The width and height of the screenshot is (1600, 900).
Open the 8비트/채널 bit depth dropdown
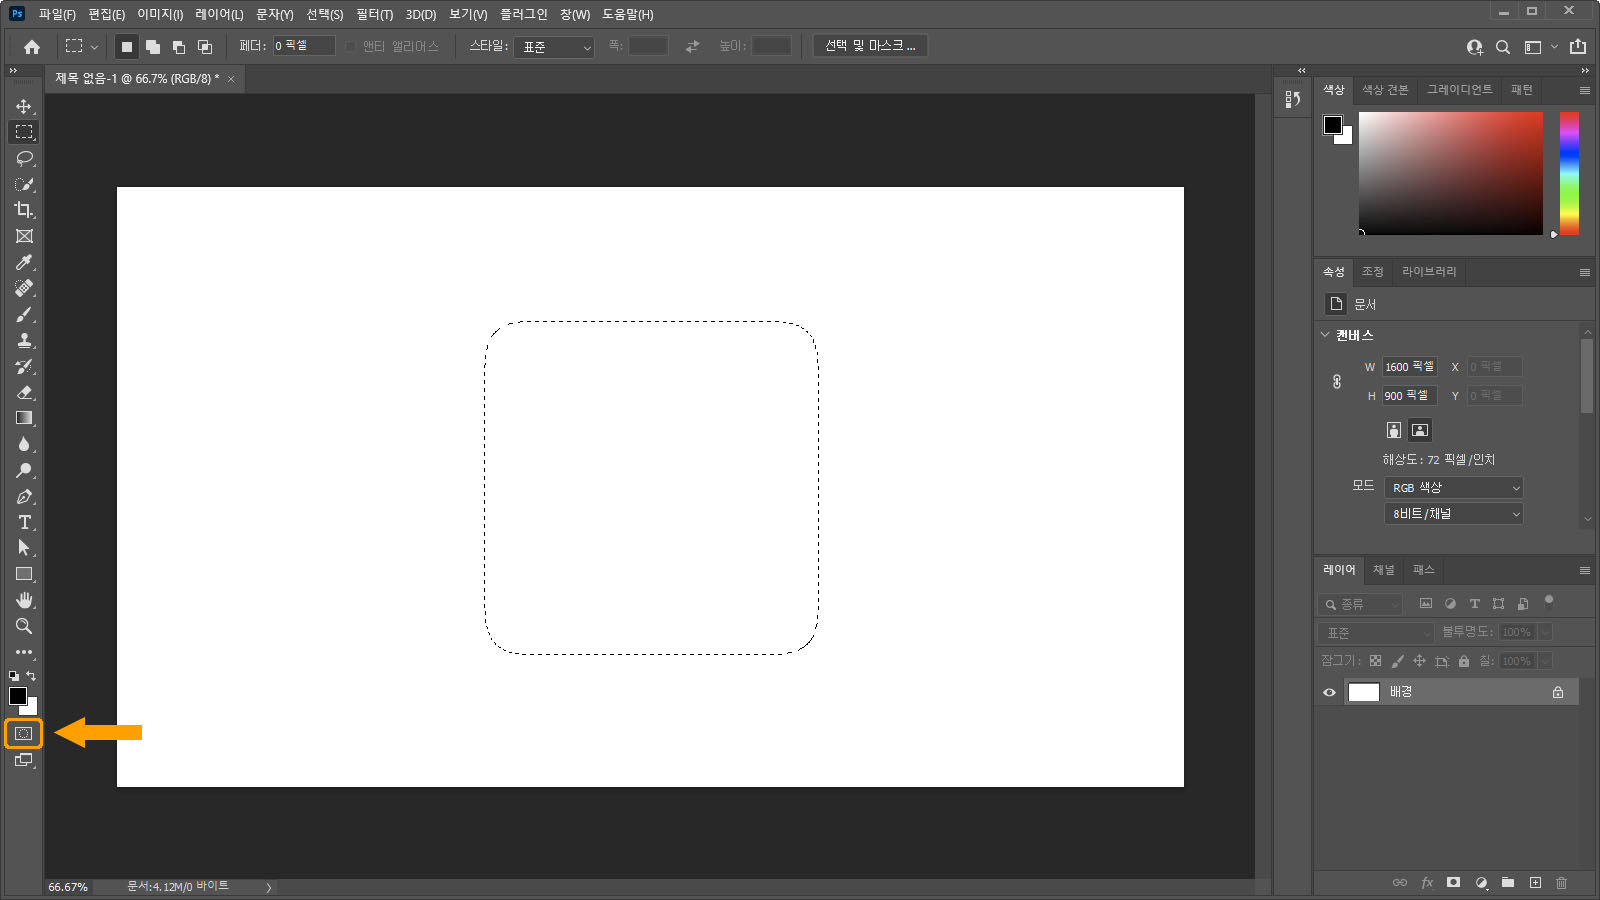(1453, 513)
